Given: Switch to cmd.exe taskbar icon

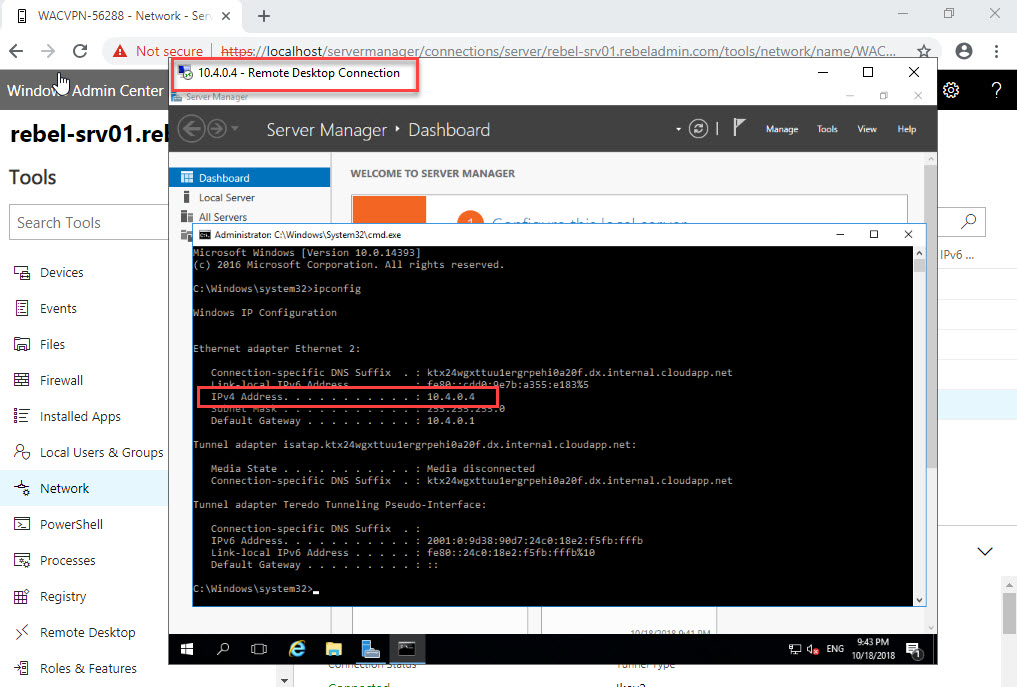Looking at the screenshot, I should pos(407,649).
